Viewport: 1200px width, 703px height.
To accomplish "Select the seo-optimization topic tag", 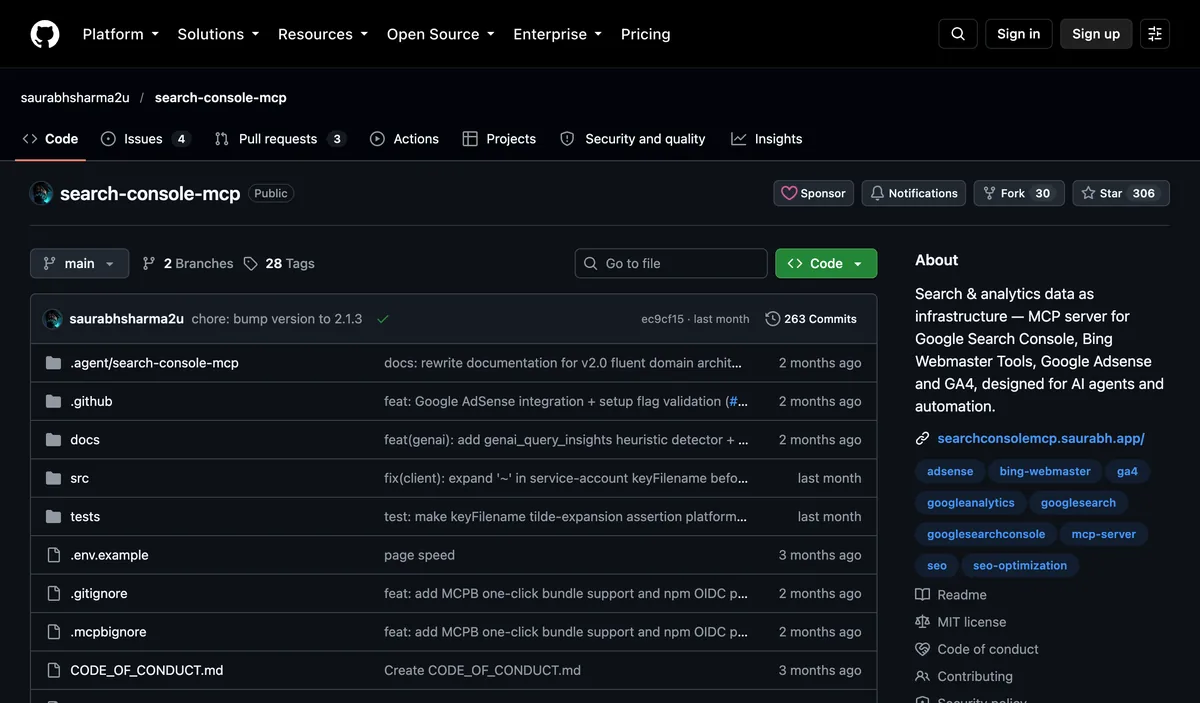I will [x=1020, y=565].
